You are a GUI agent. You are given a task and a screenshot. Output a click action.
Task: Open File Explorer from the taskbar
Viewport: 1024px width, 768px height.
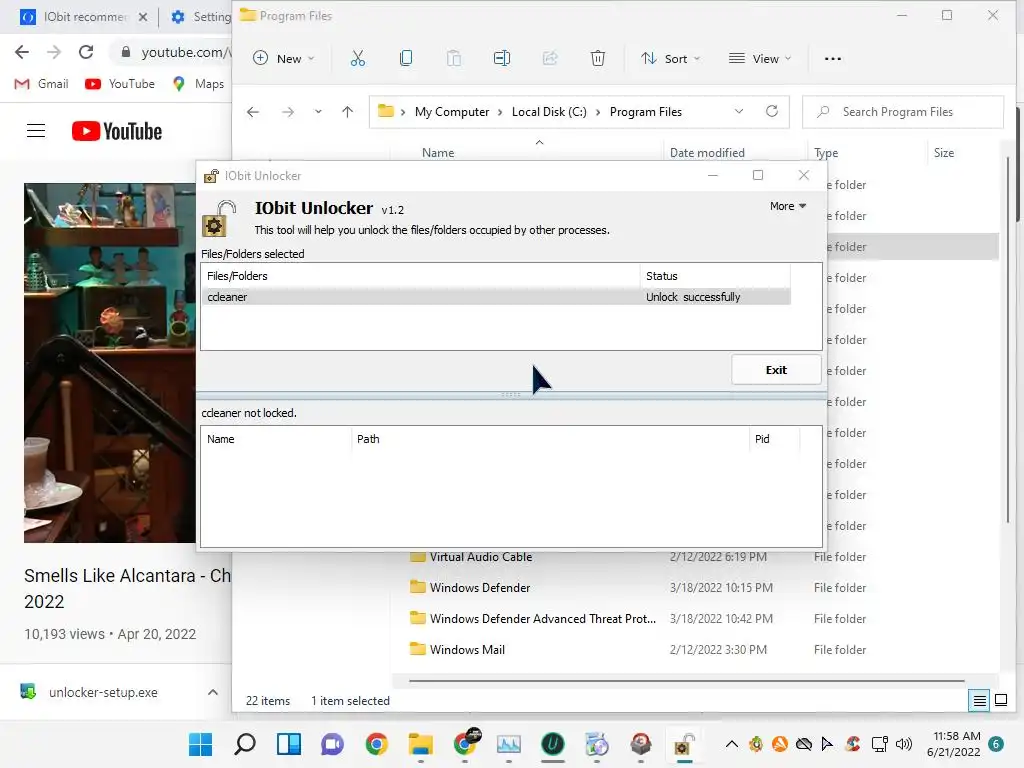click(x=421, y=744)
